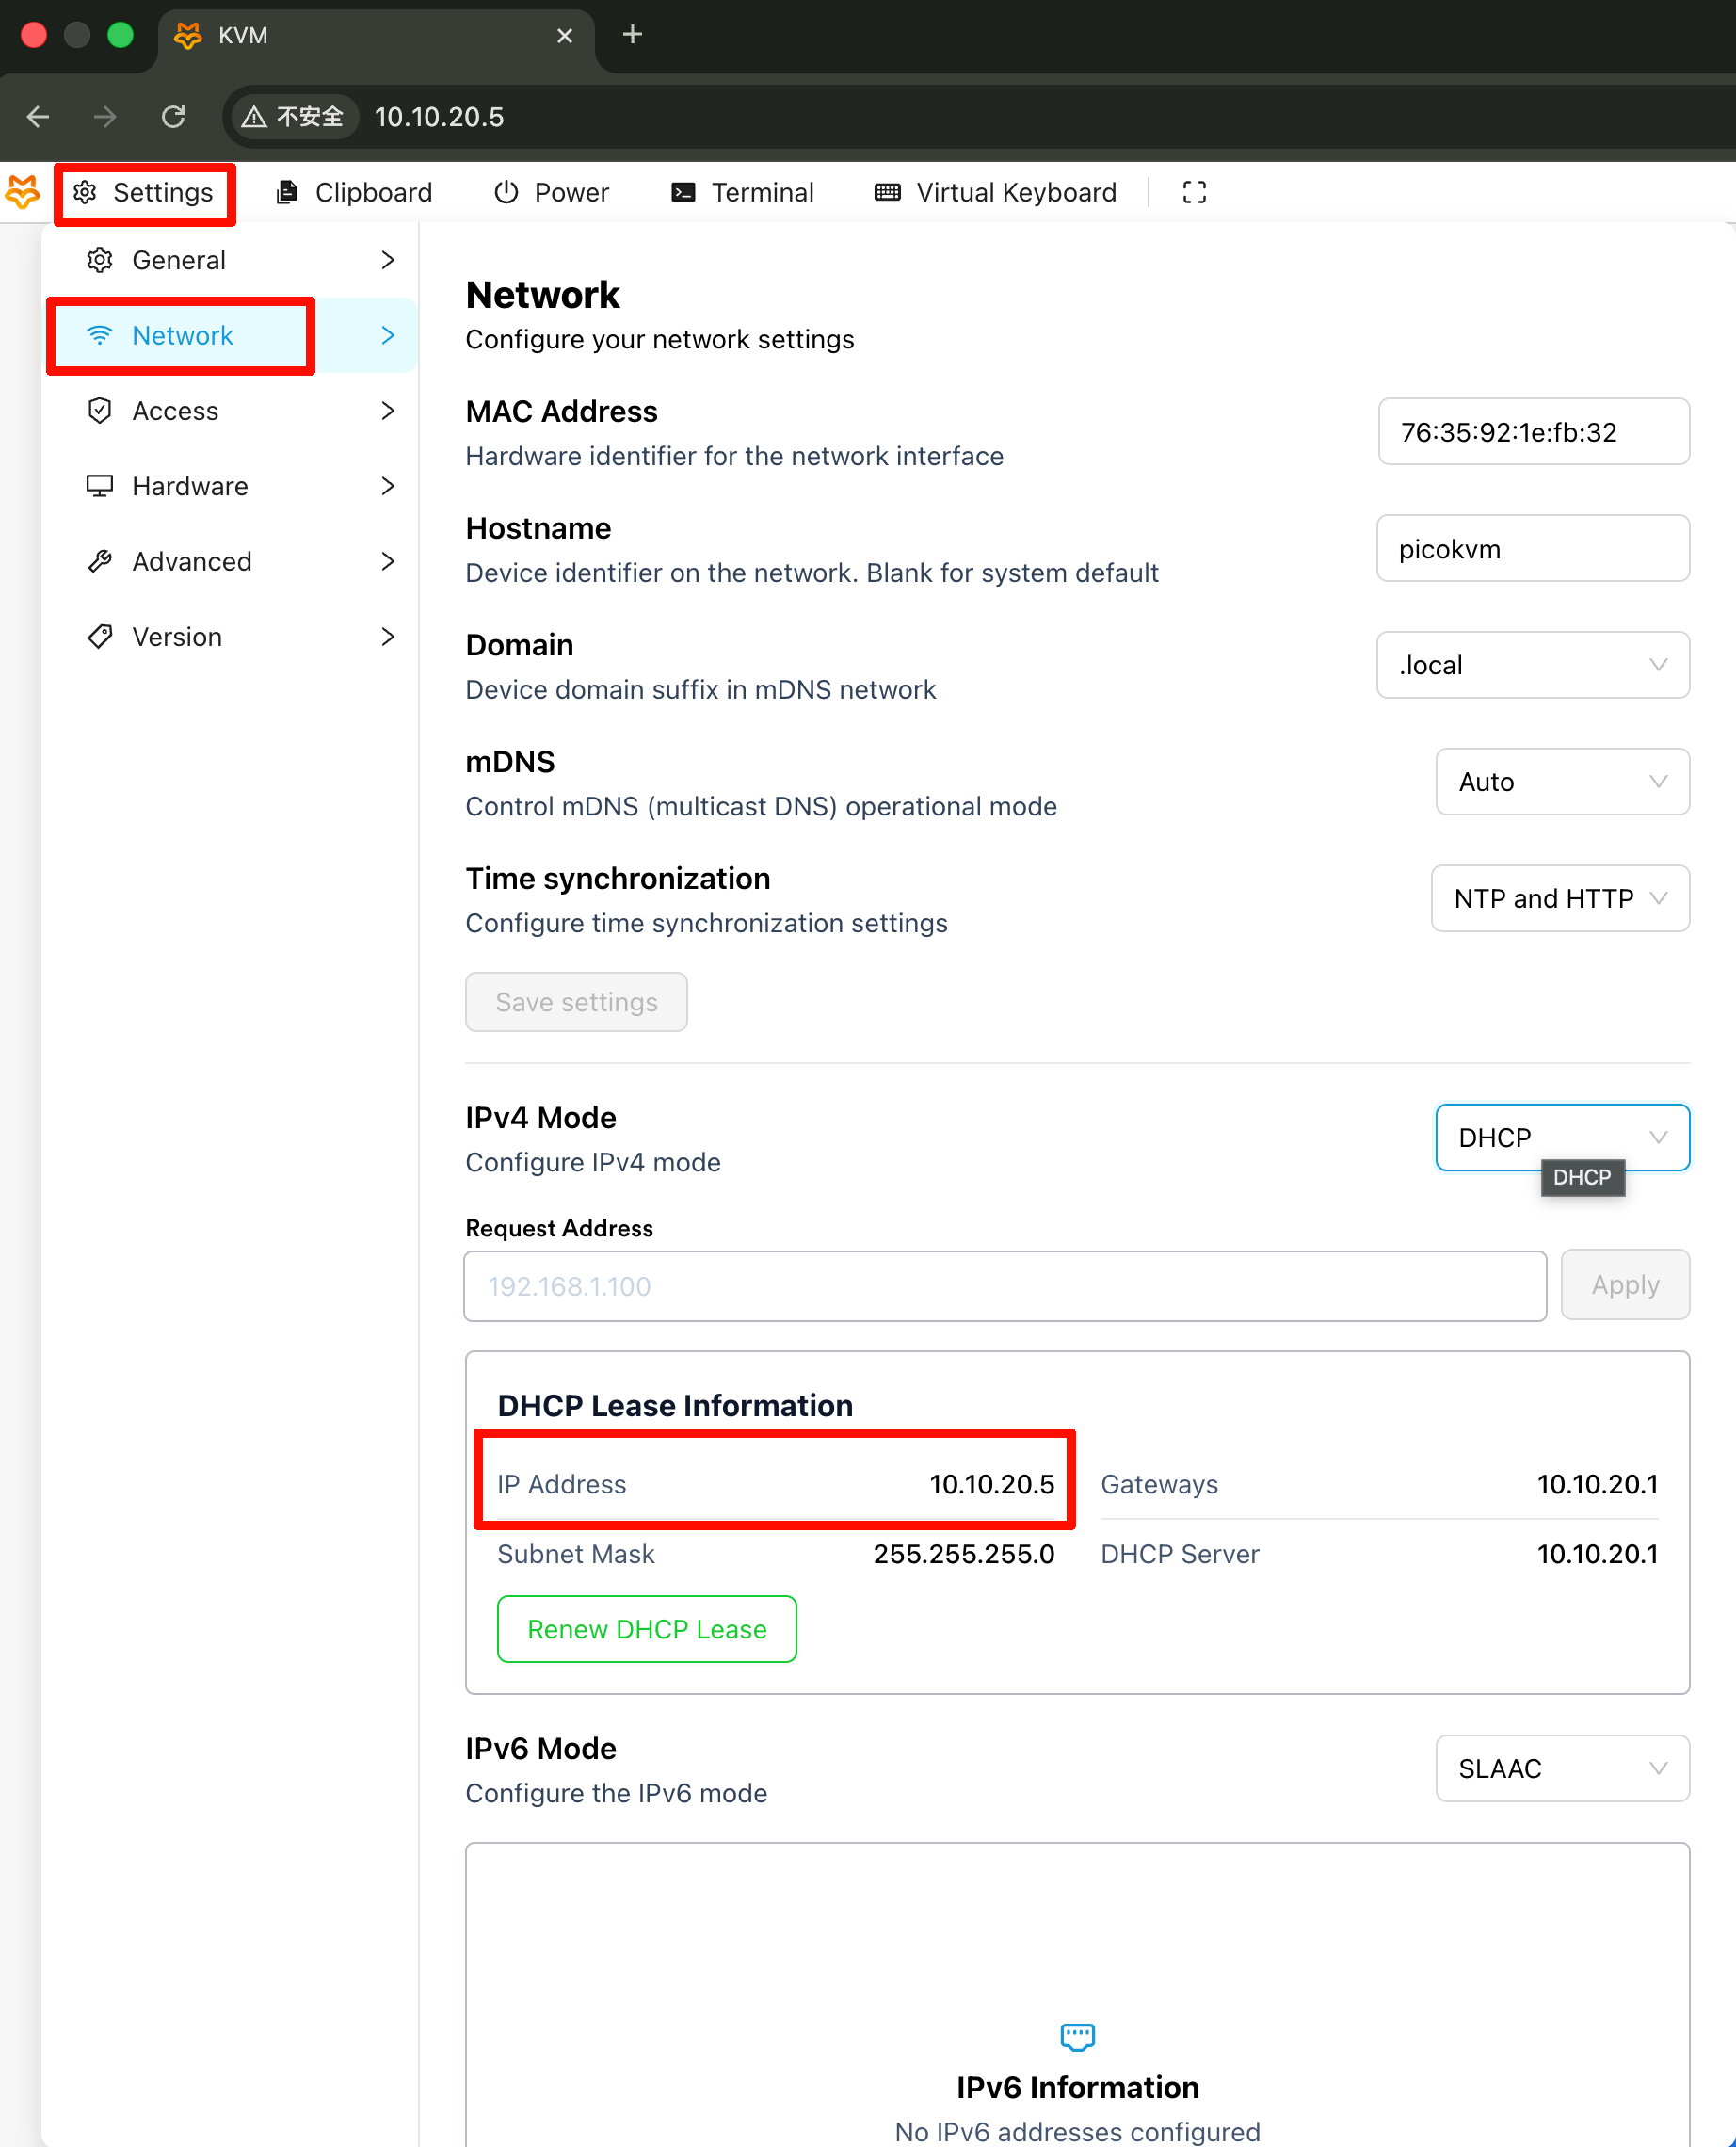This screenshot has width=1736, height=2147.
Task: Show the Virtual Keyboard
Action: [995, 192]
